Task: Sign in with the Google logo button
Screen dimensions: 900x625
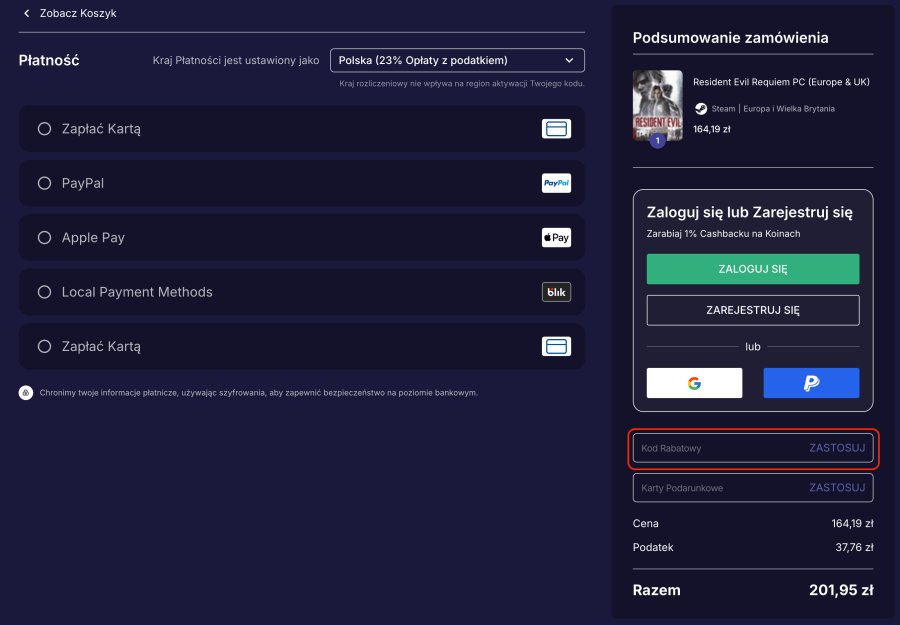Action: coord(695,383)
